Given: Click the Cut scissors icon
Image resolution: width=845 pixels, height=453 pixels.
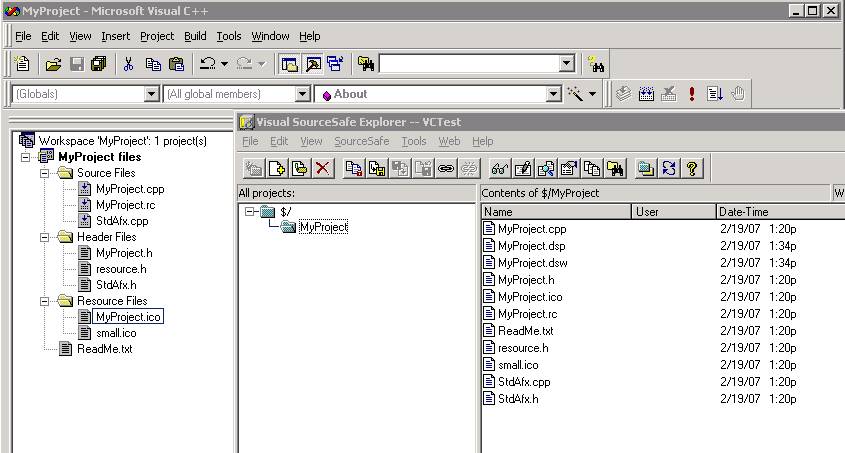Looking at the screenshot, I should click(128, 64).
